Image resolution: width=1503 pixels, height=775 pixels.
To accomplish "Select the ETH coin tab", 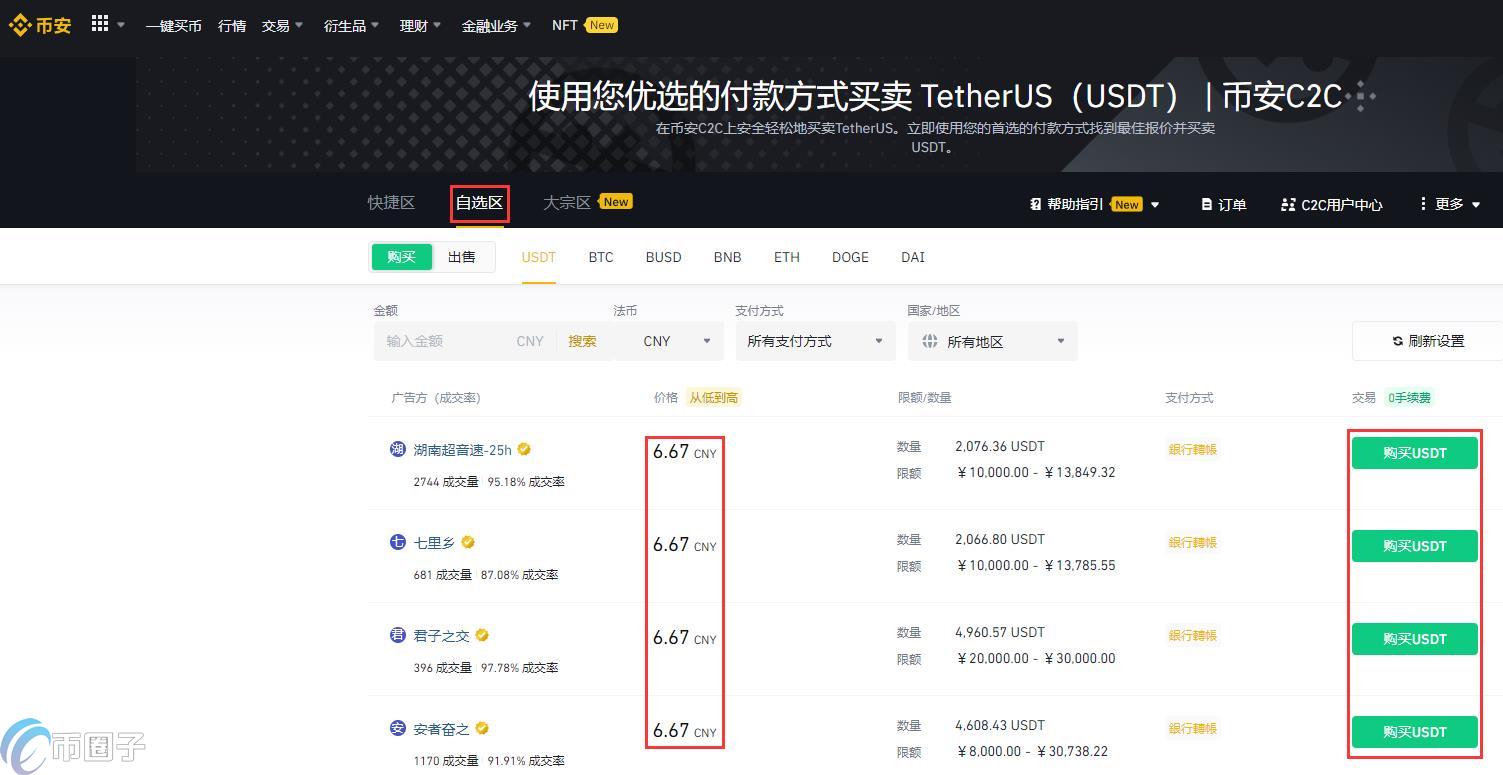I will pos(787,257).
